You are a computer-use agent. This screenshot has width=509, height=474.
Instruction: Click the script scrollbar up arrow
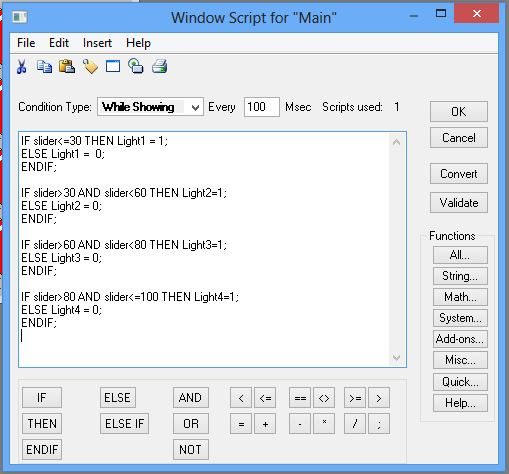[396, 143]
